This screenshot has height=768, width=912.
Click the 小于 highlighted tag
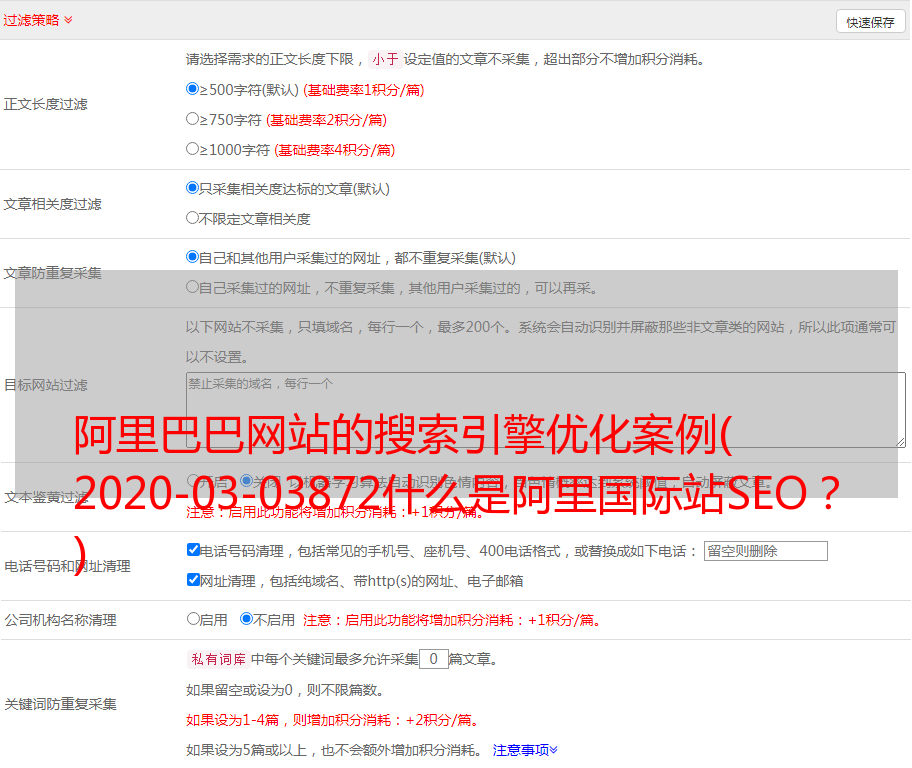pos(385,59)
